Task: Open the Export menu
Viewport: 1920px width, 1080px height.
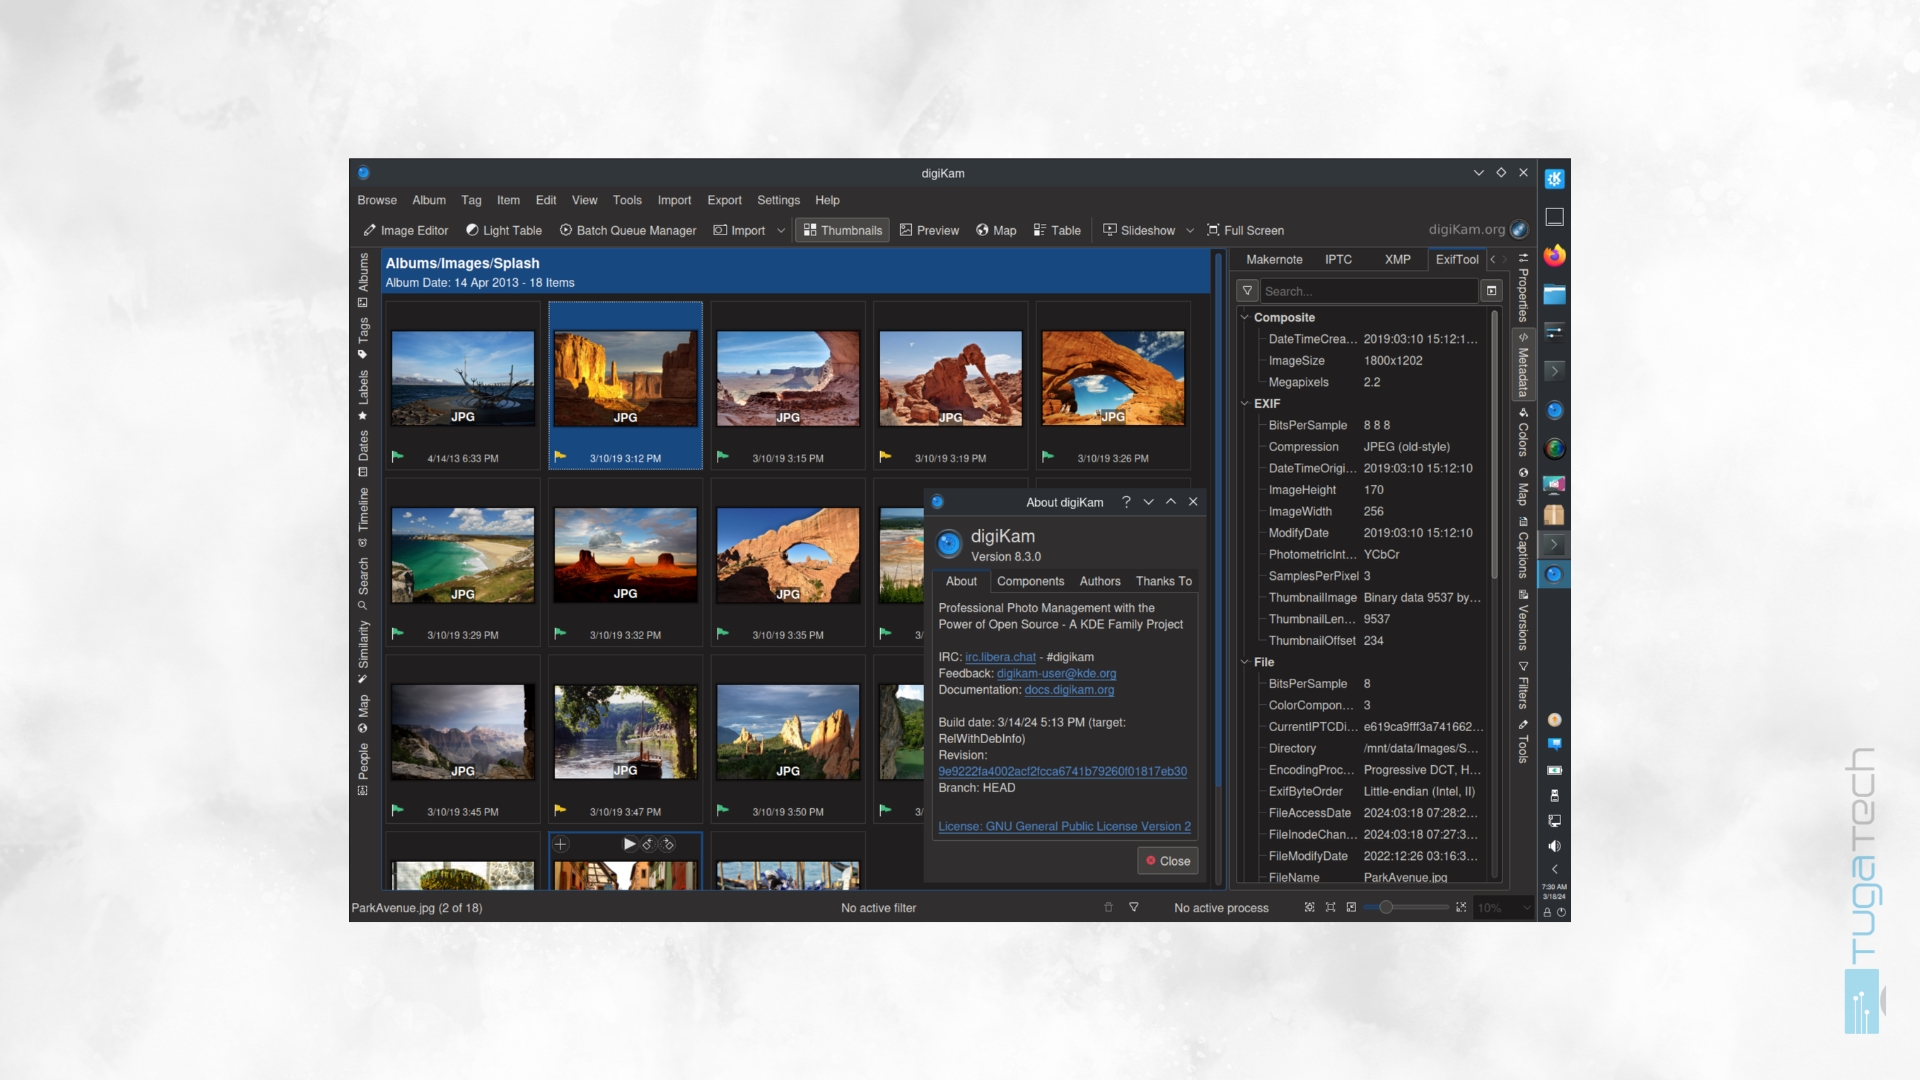Action: tap(724, 200)
